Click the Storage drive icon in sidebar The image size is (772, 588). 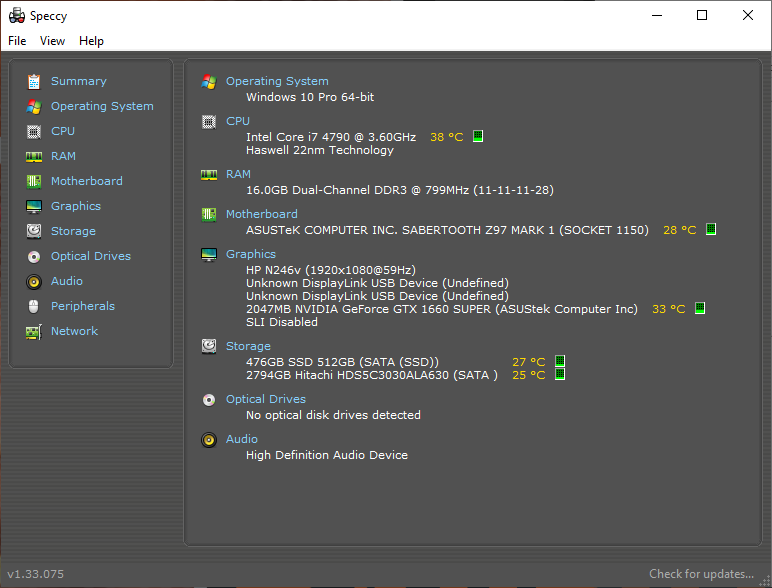click(x=33, y=231)
